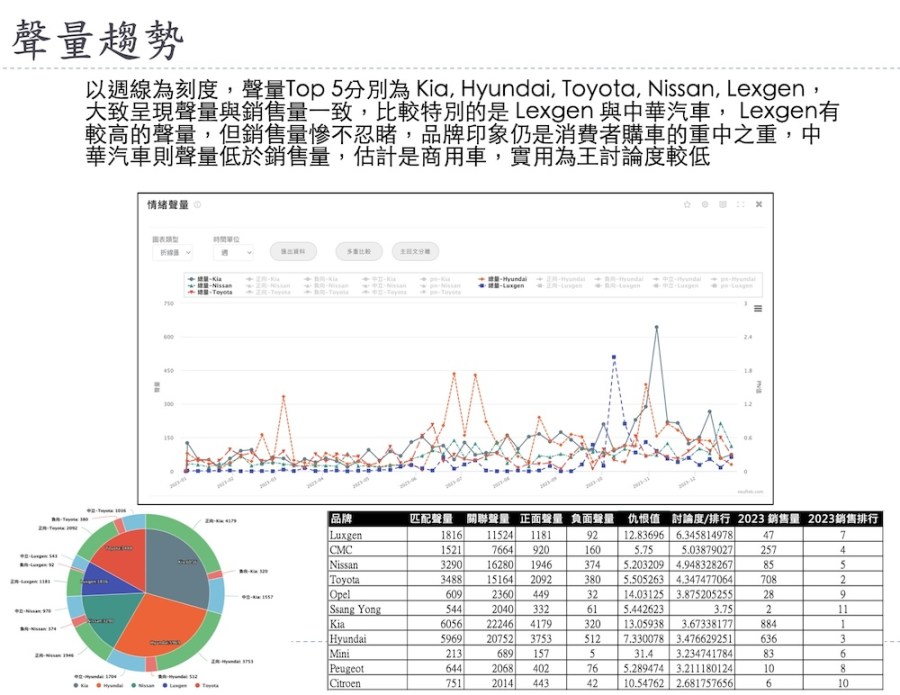
Task: Click the 匹配聲量 column header
Action: [431, 519]
